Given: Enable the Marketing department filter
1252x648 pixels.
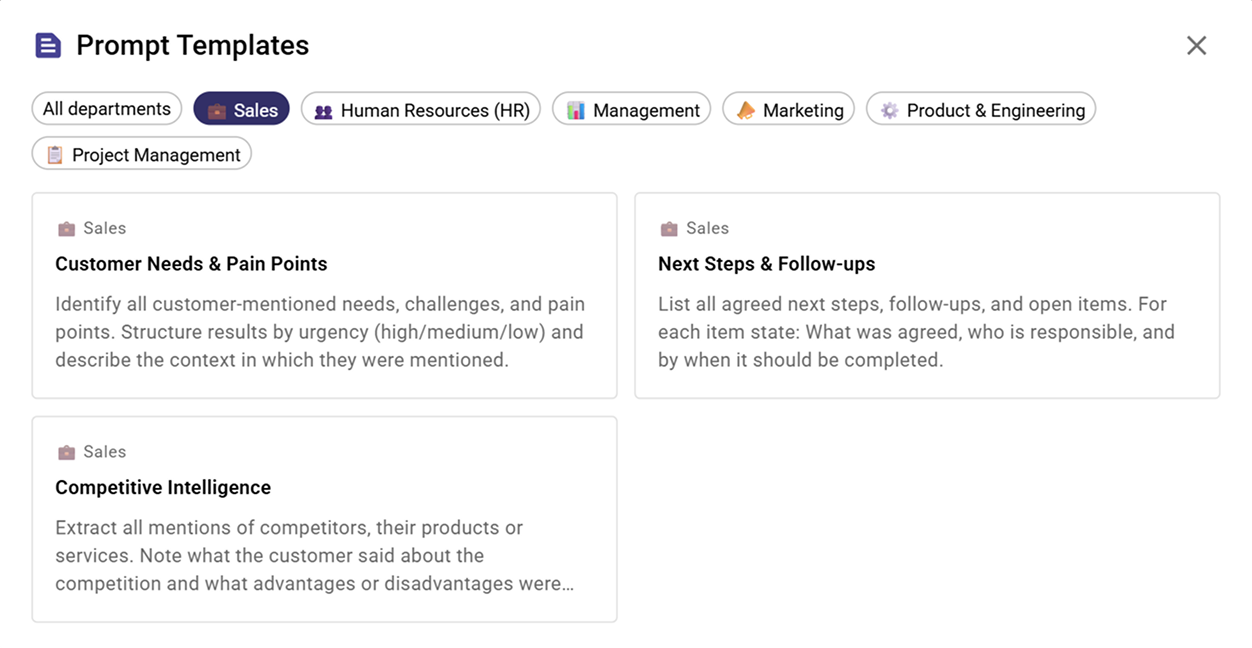Looking at the screenshot, I should (789, 109).
